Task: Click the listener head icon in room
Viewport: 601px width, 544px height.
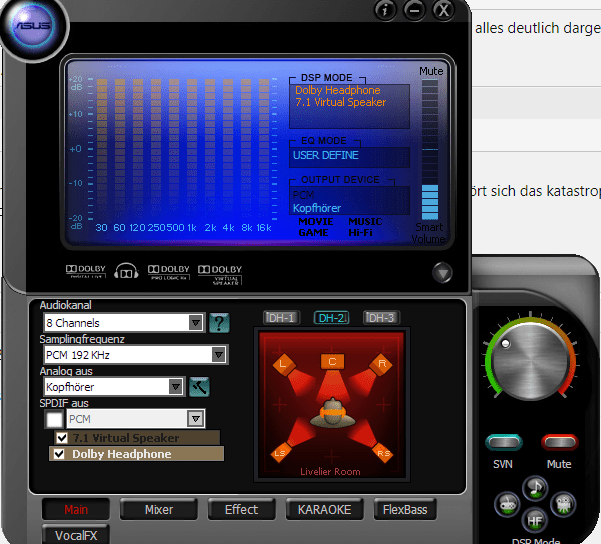Action: tap(332, 413)
